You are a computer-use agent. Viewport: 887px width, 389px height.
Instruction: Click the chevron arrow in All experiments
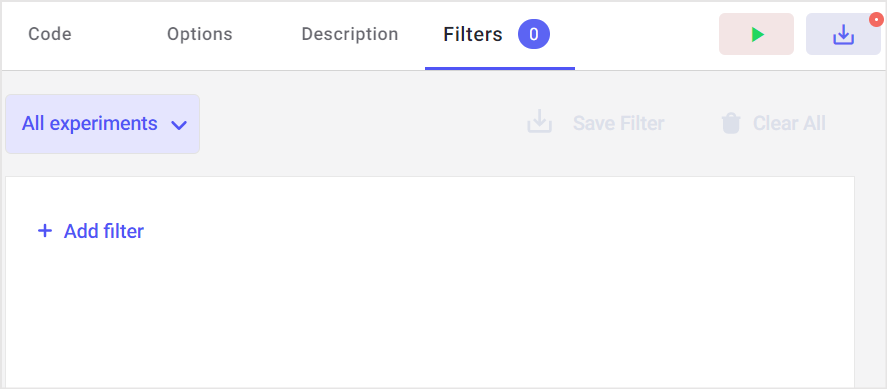[x=179, y=125]
